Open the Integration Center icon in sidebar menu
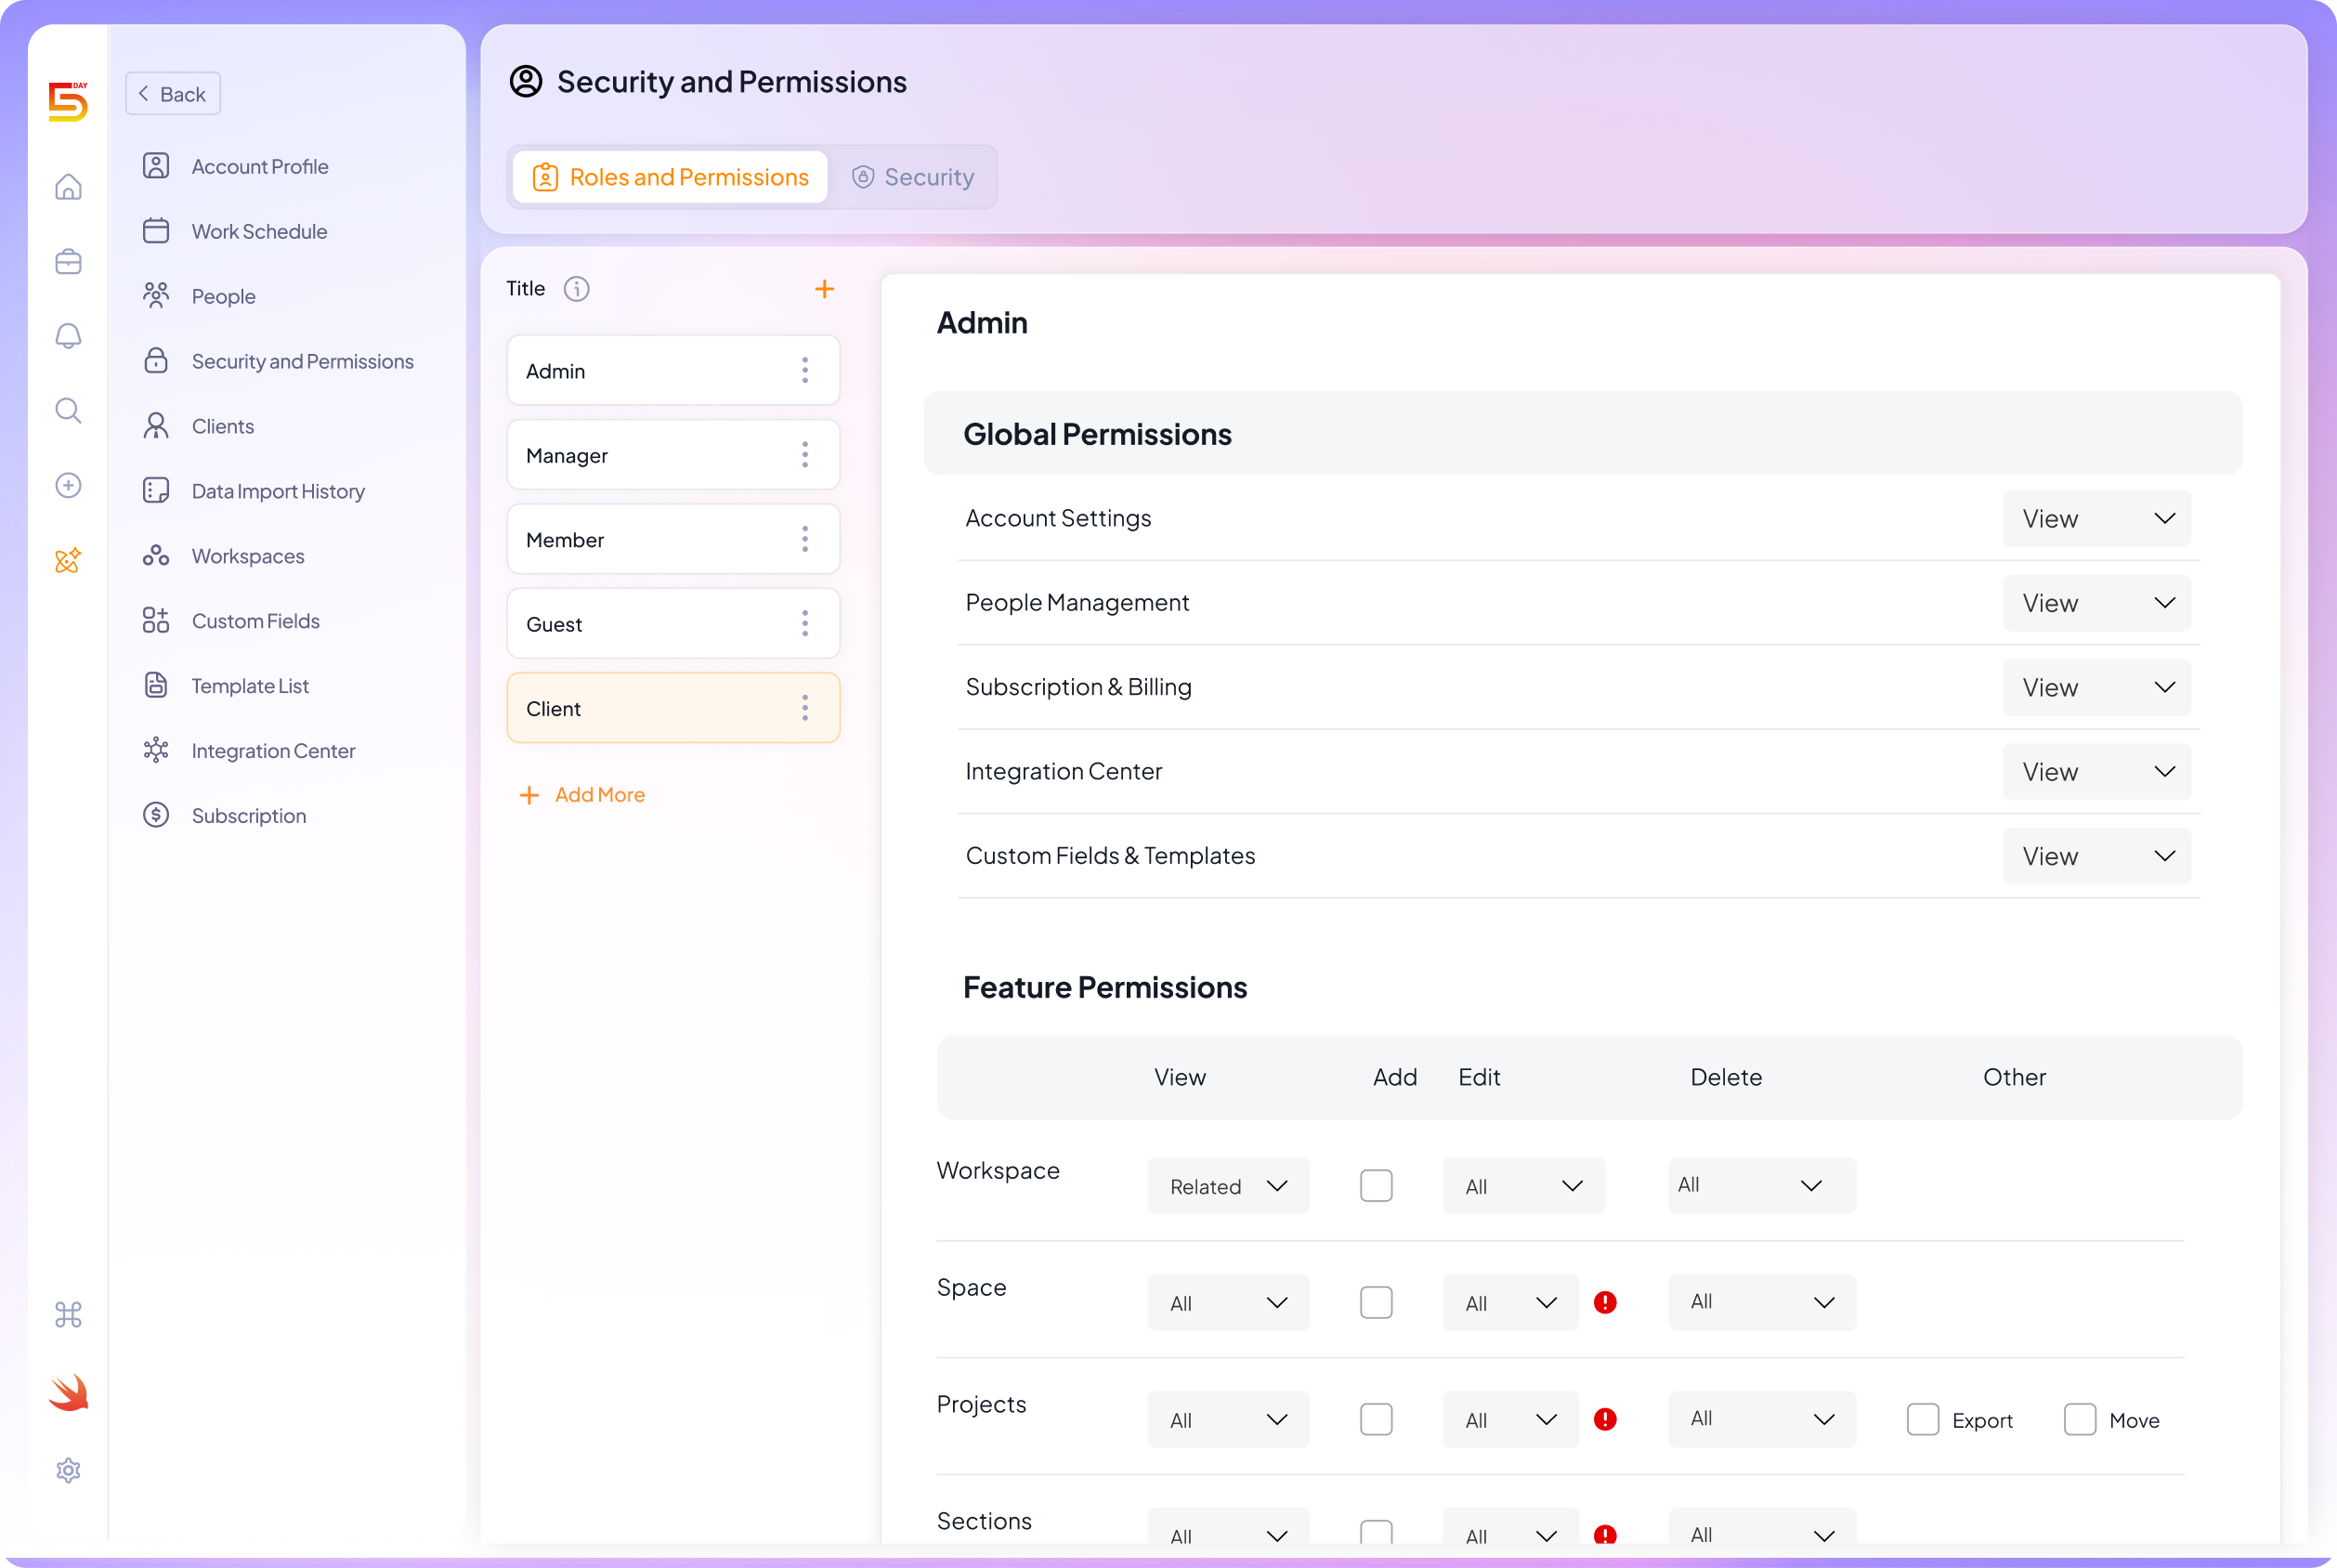Image resolution: width=2337 pixels, height=1568 pixels. [157, 750]
